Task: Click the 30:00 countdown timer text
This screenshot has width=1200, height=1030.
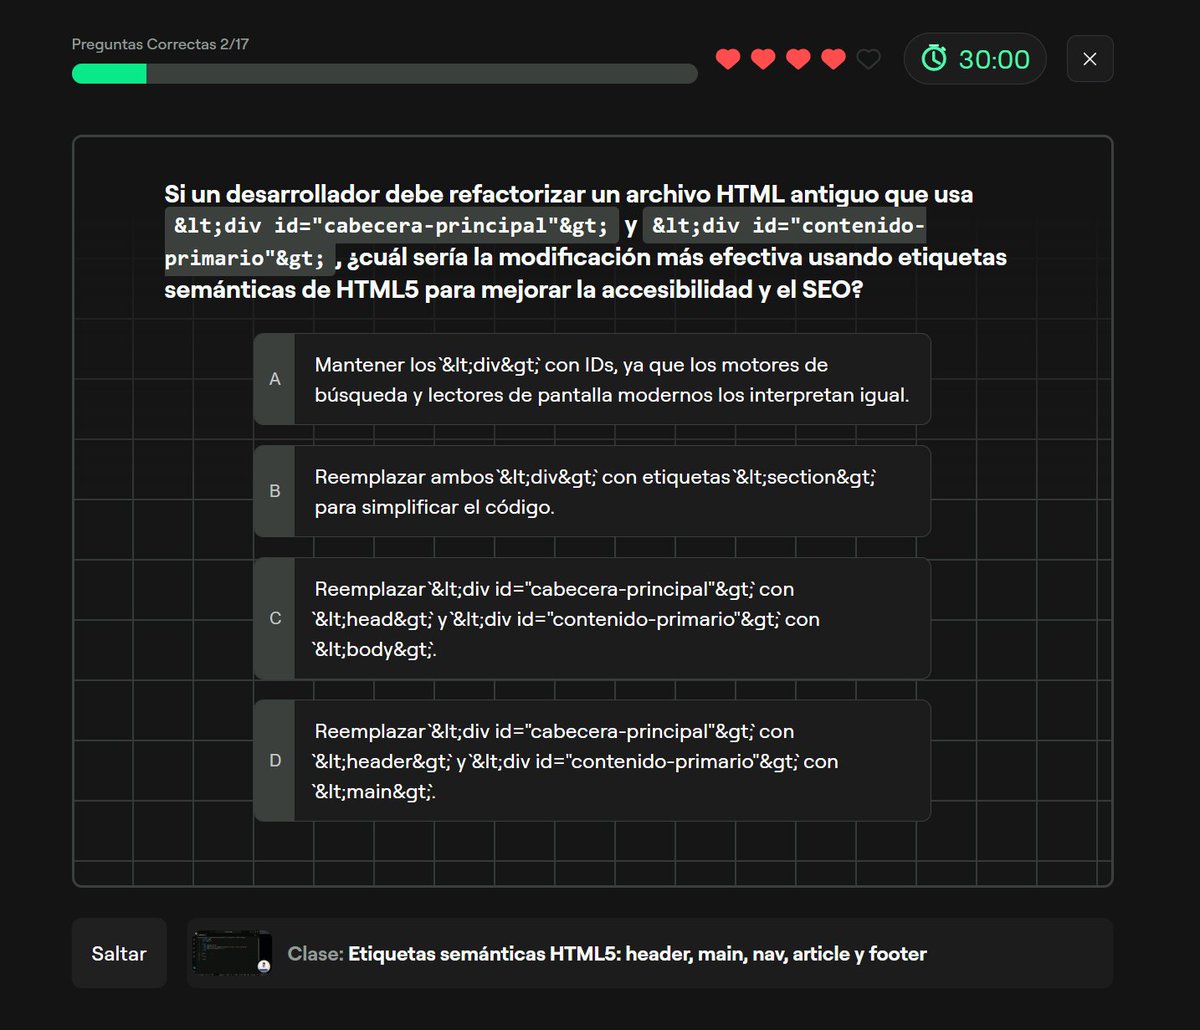Action: pos(994,59)
